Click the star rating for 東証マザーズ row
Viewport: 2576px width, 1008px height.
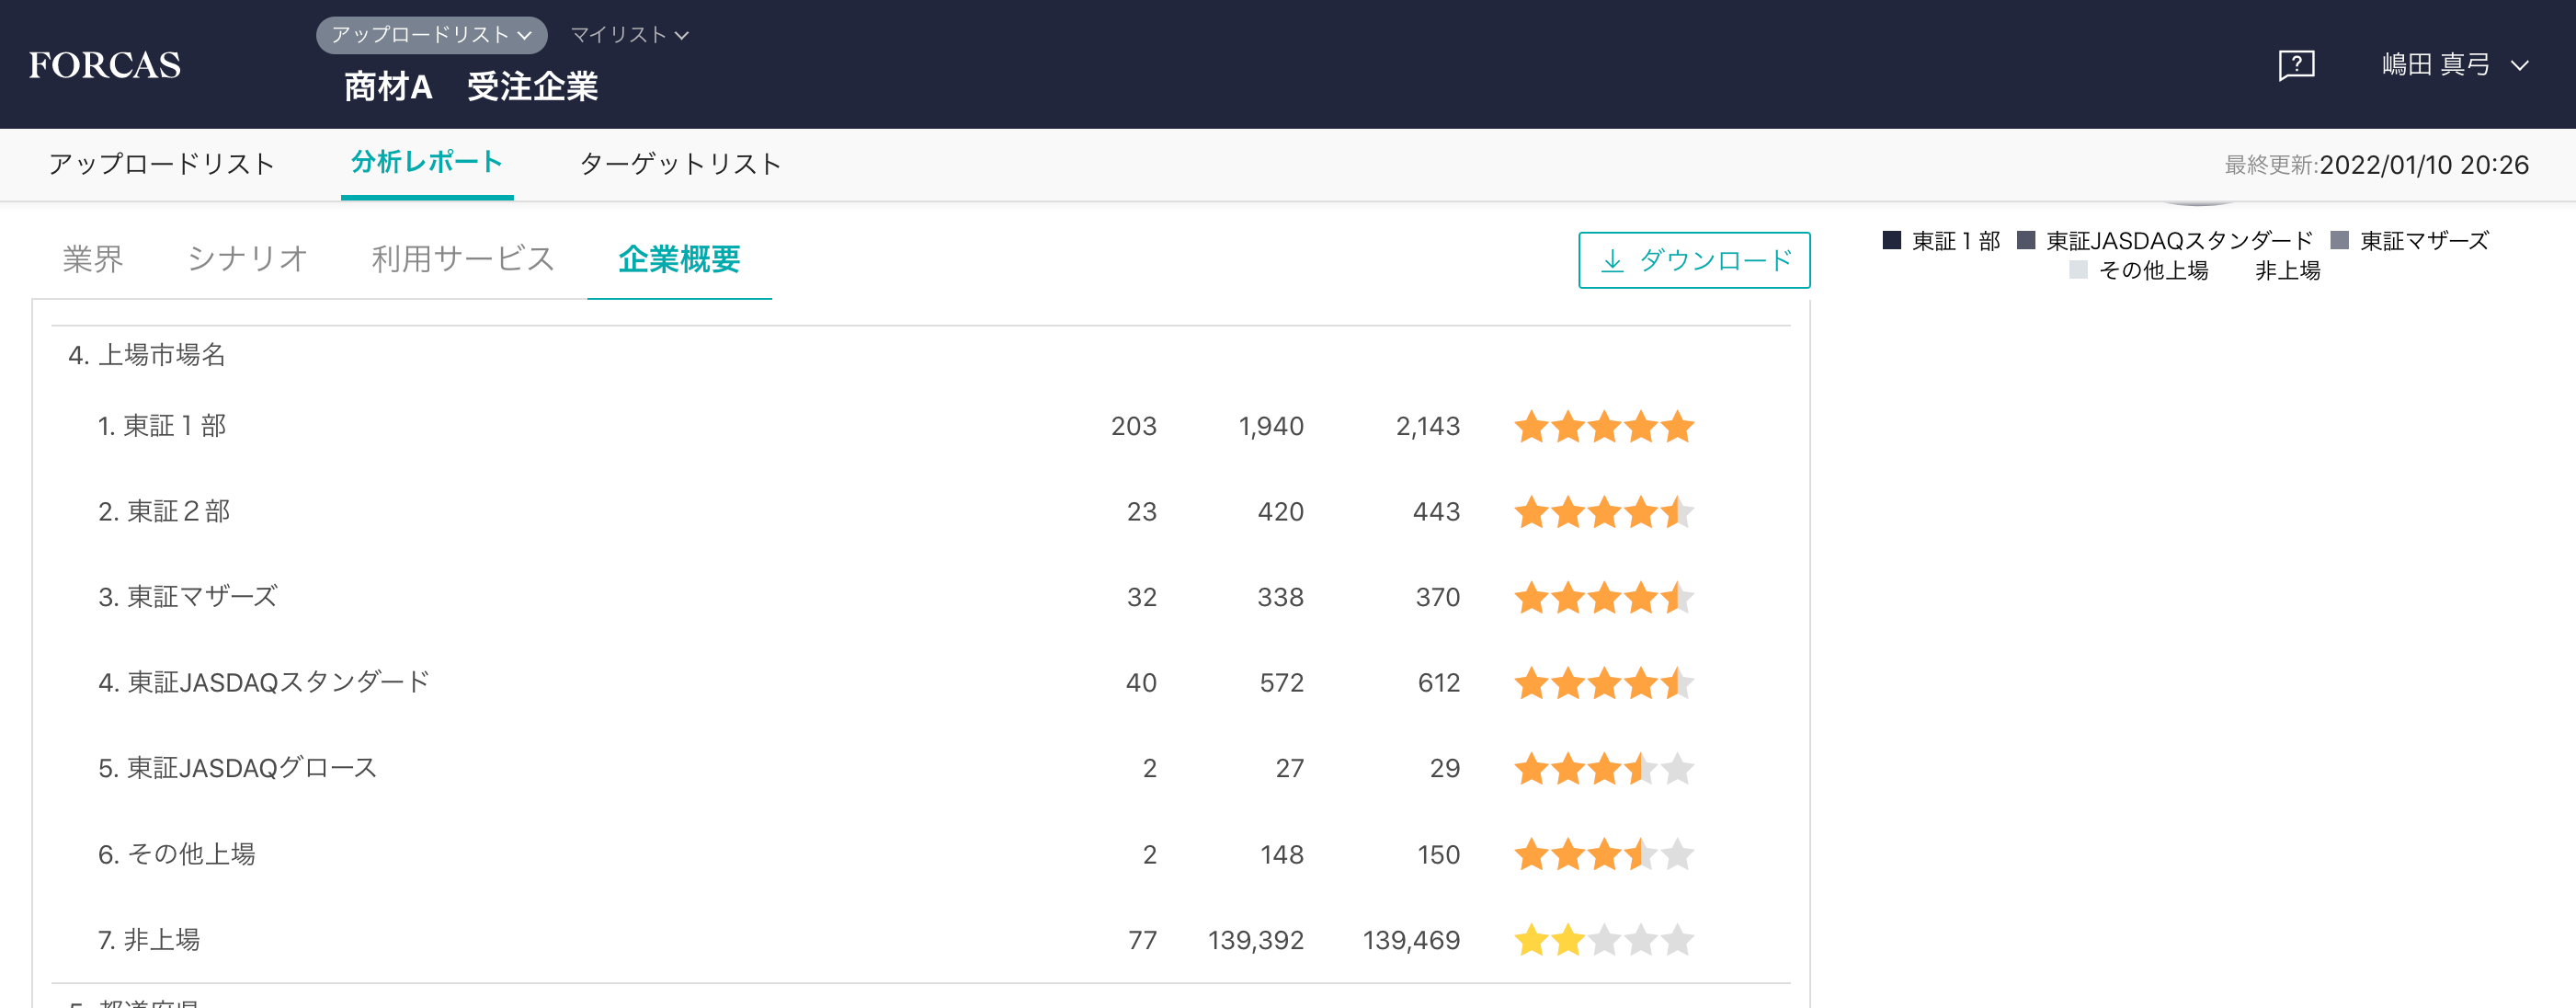1603,598
